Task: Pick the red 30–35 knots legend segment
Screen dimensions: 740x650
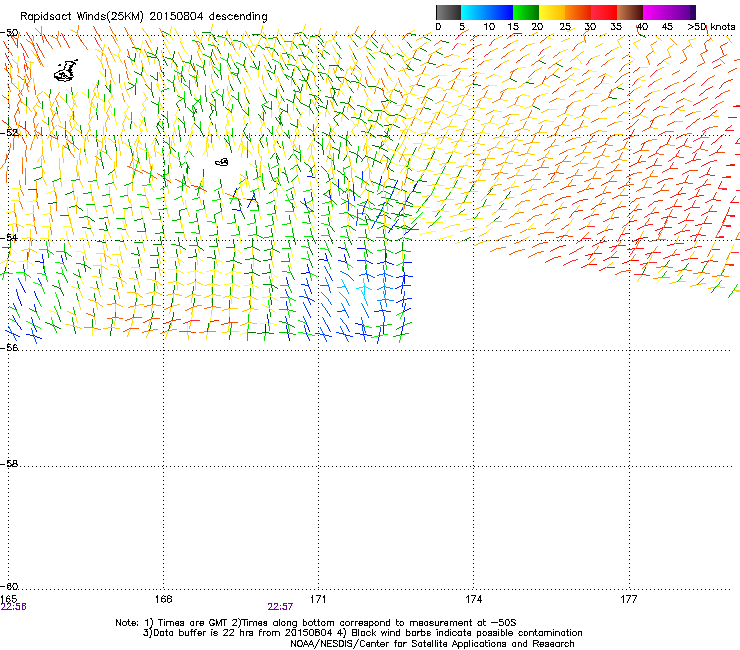Action: click(604, 12)
